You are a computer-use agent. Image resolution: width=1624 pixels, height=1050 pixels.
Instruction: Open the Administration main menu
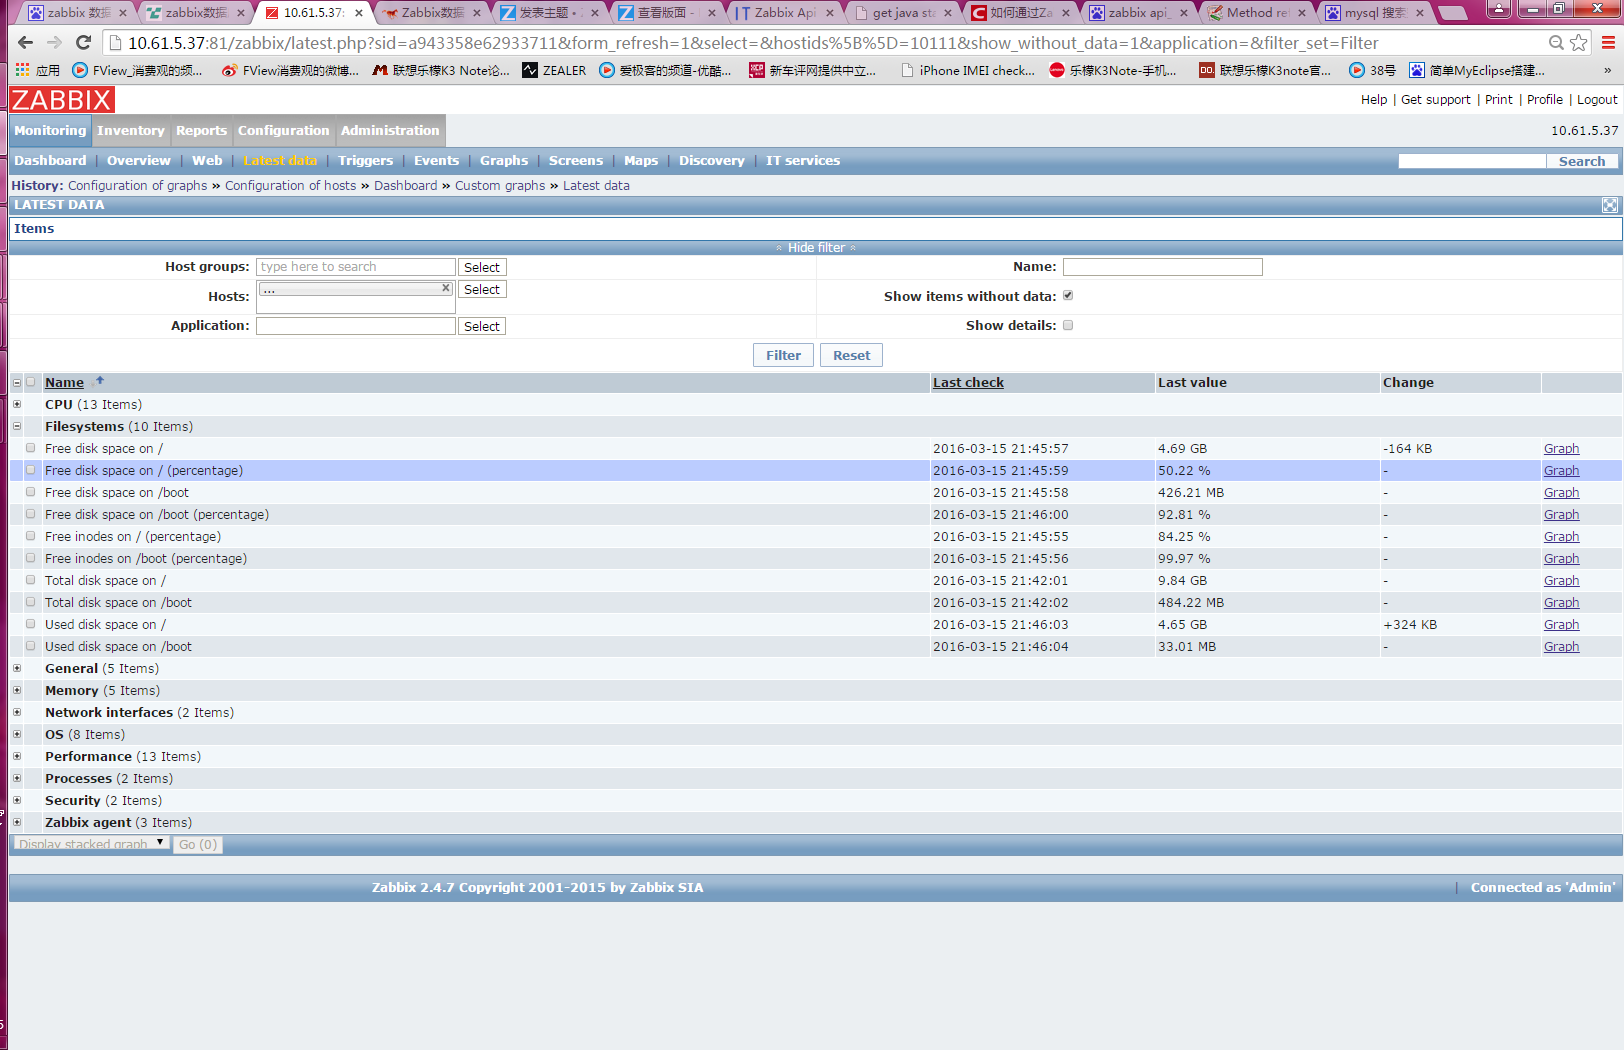(390, 130)
